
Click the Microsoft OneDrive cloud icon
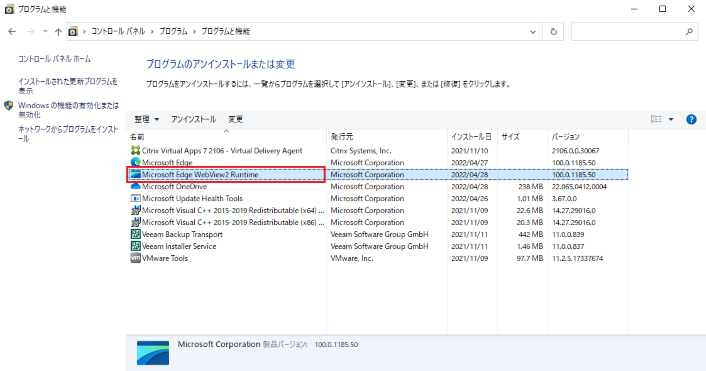pos(135,186)
